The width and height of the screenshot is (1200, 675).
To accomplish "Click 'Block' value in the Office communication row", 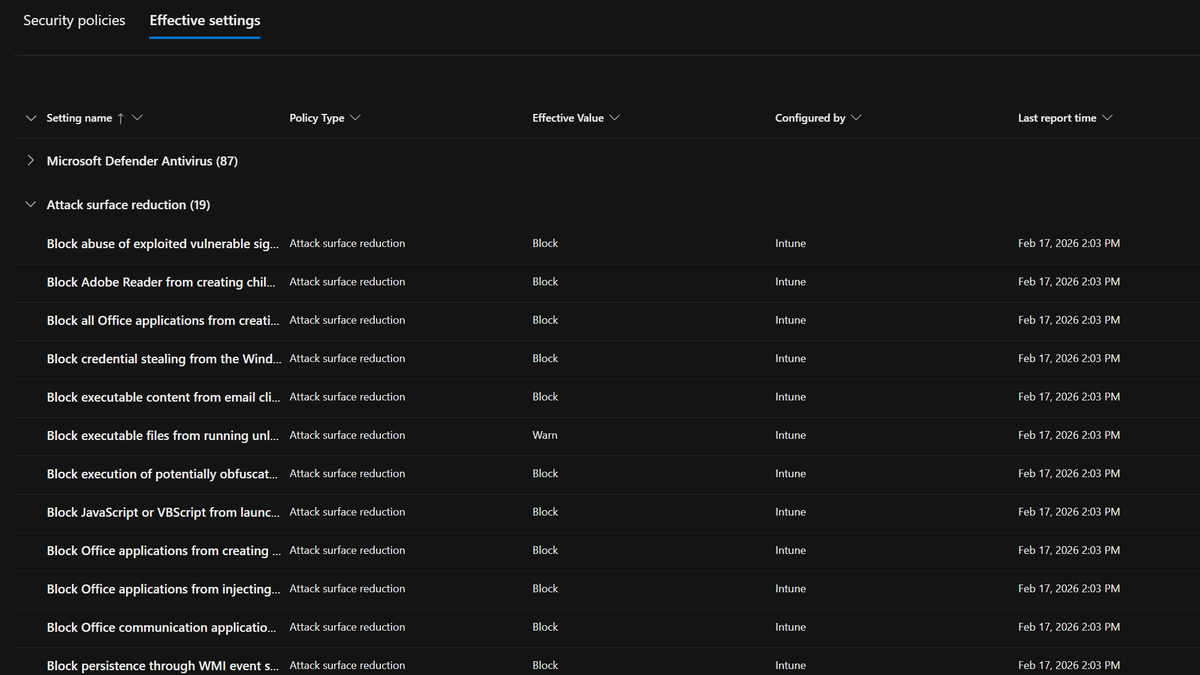I will click(x=545, y=627).
